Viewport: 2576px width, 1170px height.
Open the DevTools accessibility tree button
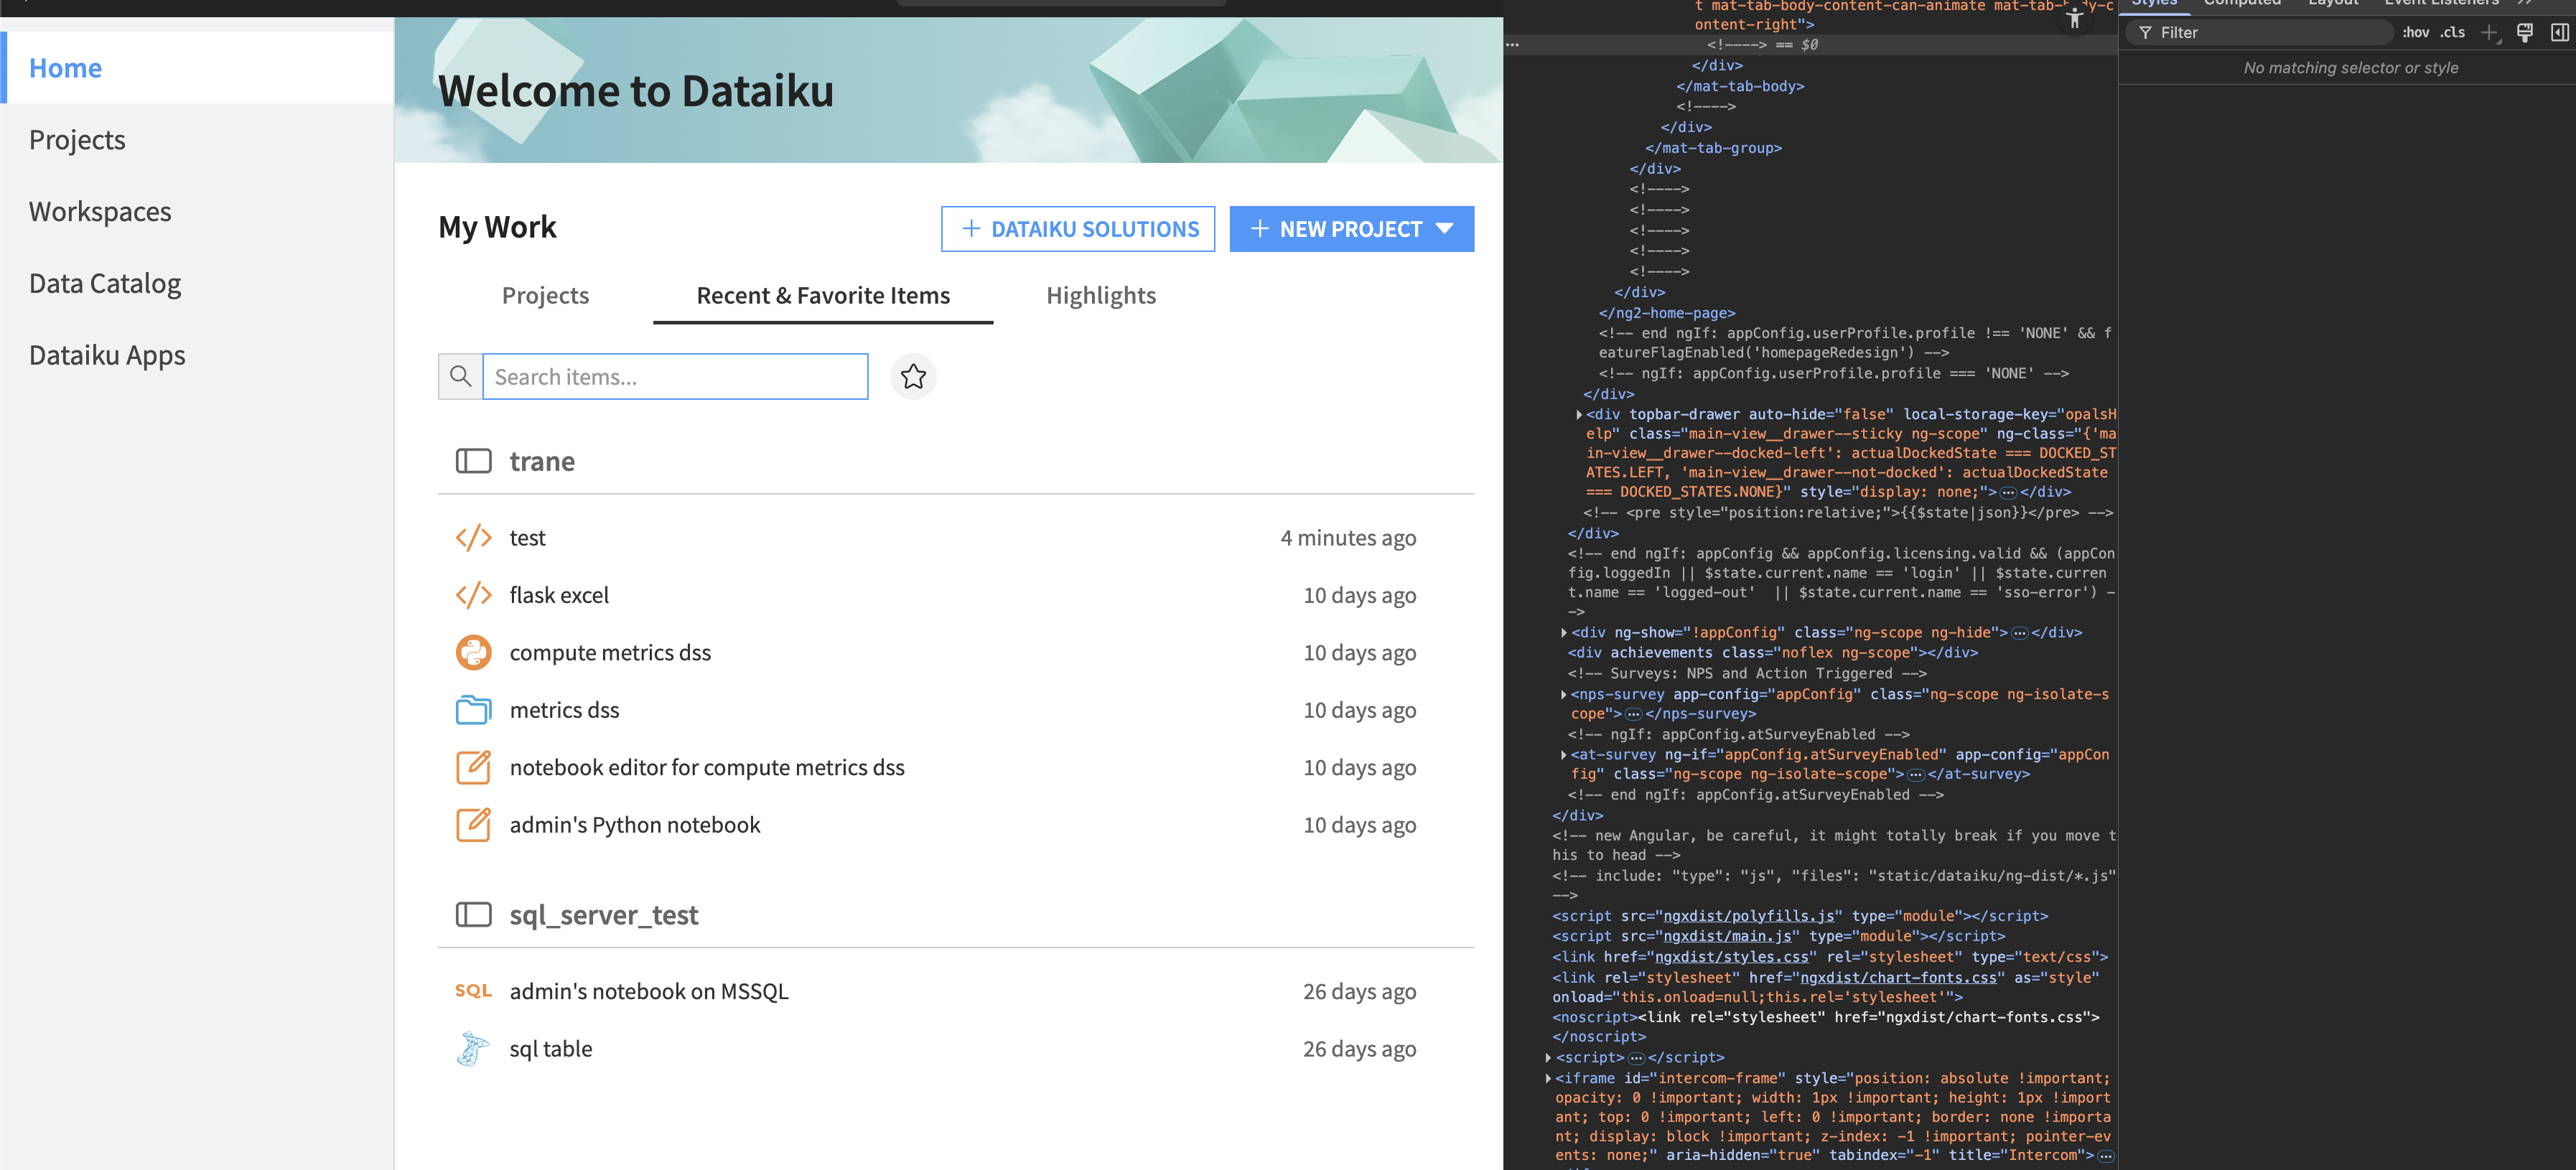click(x=2074, y=18)
